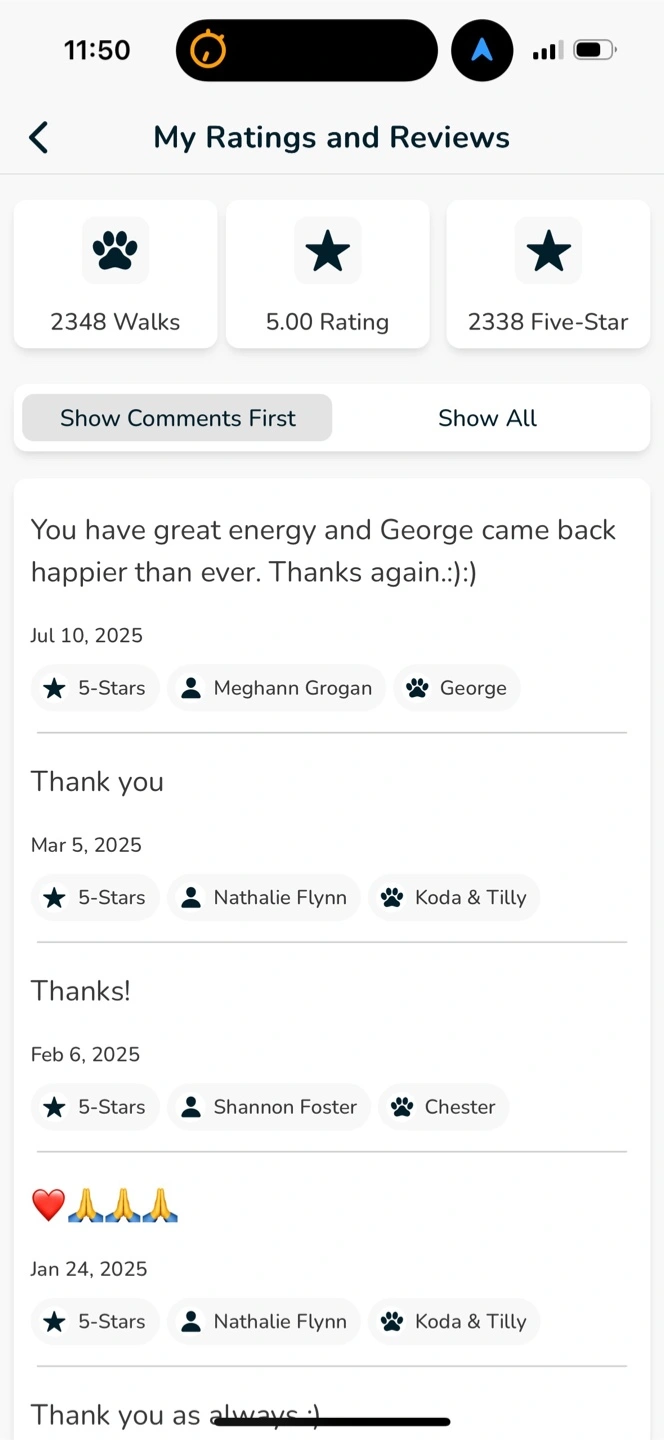Image resolution: width=664 pixels, height=1440 pixels.
Task: Tap the 5-Stars chip on Feb 6 review
Action: 96,1107
